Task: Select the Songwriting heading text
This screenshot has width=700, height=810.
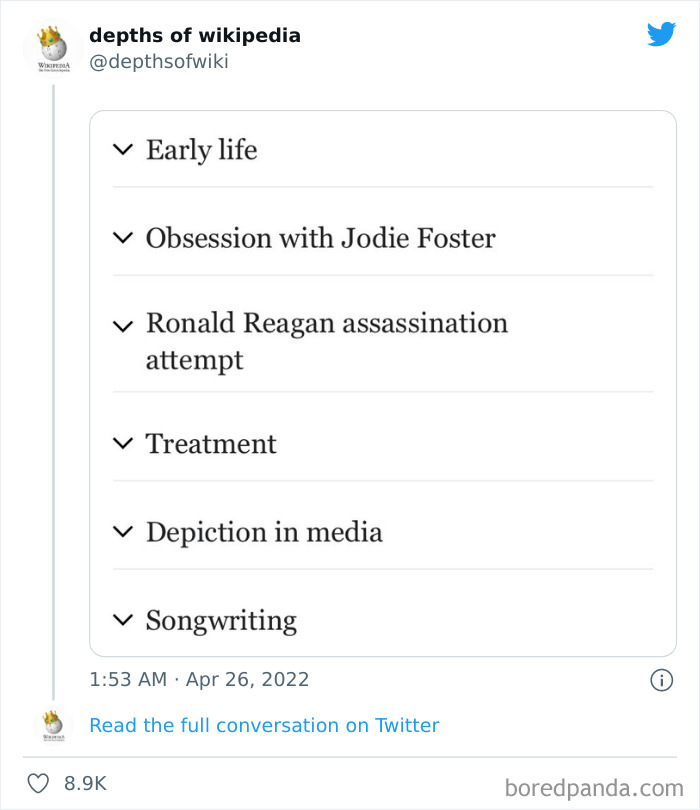Action: tap(221, 620)
